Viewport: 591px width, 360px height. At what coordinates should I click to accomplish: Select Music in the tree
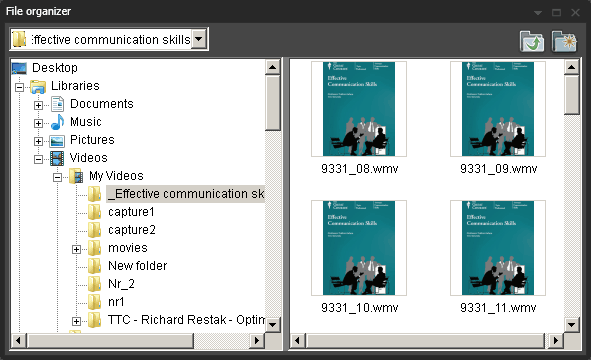pyautogui.click(x=86, y=122)
